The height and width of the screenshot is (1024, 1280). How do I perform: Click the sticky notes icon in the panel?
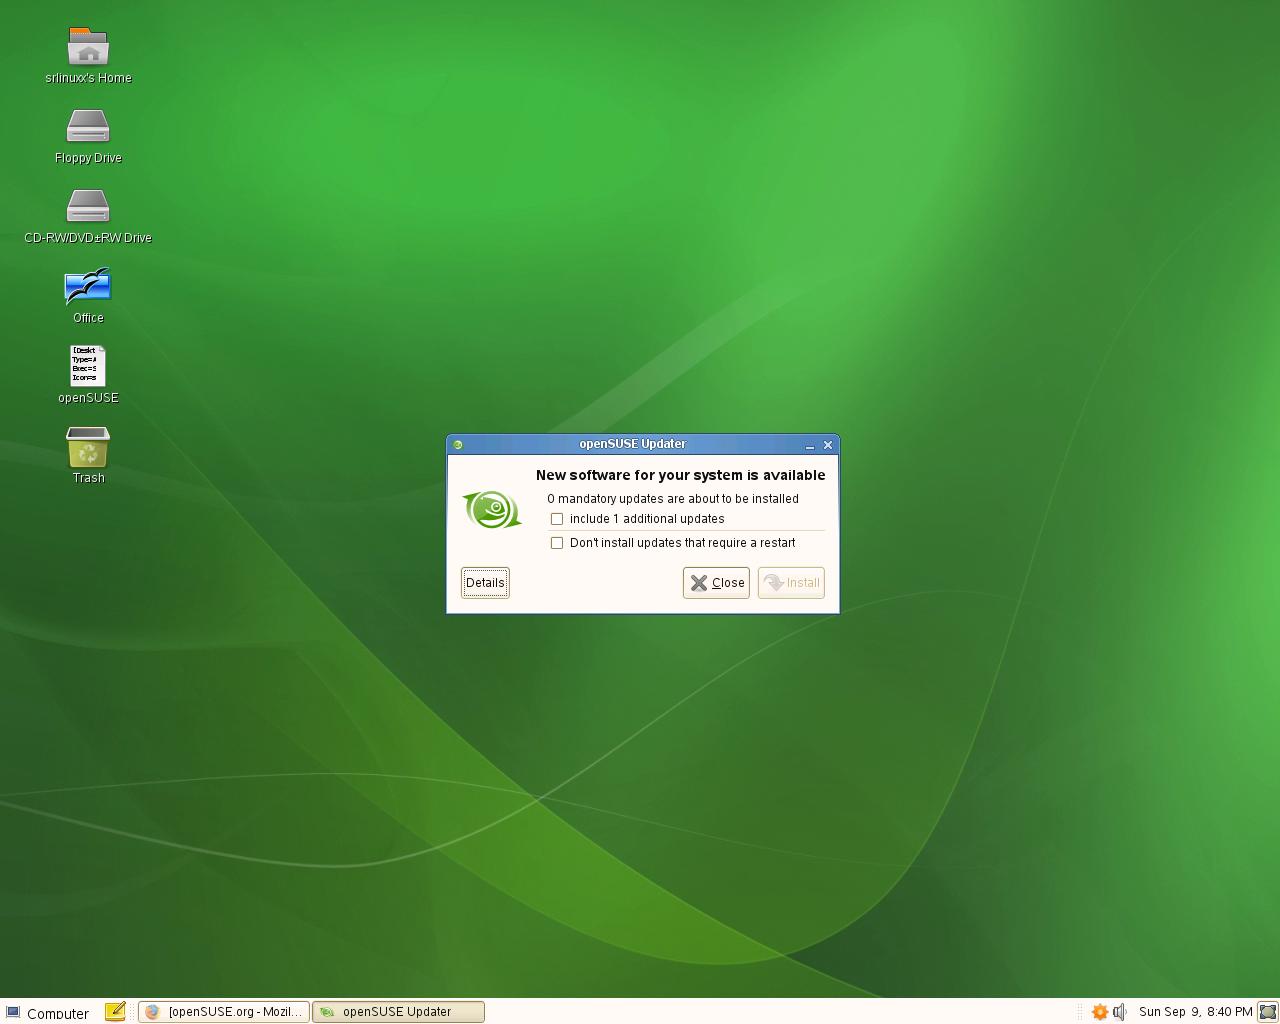[x=115, y=1012]
